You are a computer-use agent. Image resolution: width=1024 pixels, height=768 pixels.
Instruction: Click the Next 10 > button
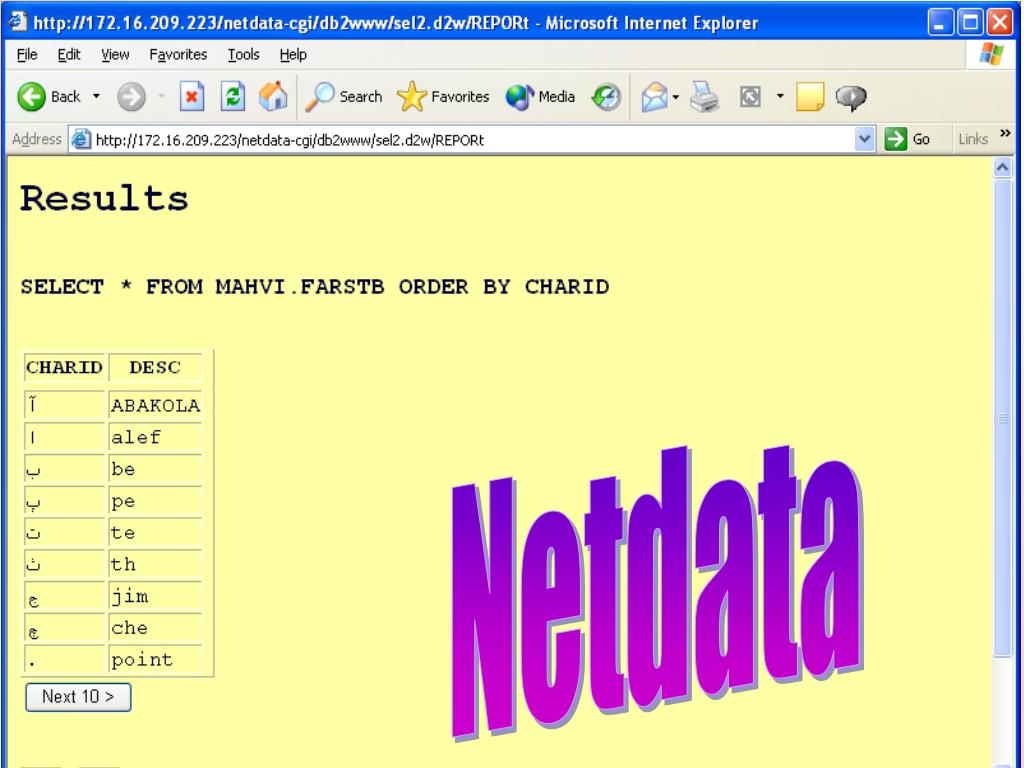(x=78, y=697)
